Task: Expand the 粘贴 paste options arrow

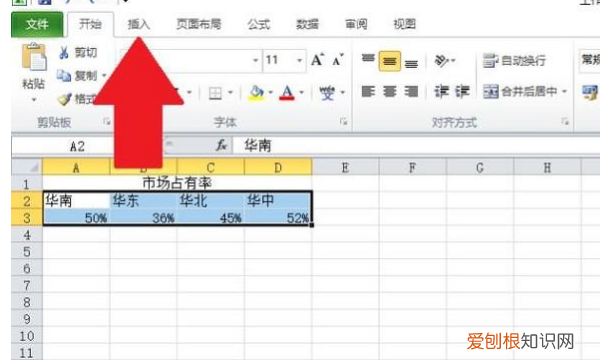Action: pyautogui.click(x=34, y=100)
